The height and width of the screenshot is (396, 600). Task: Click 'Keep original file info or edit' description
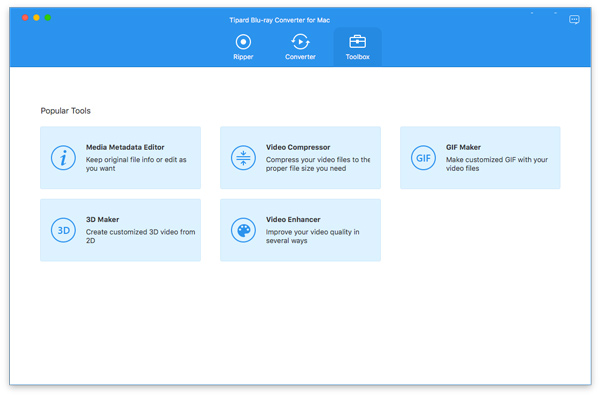(136, 164)
